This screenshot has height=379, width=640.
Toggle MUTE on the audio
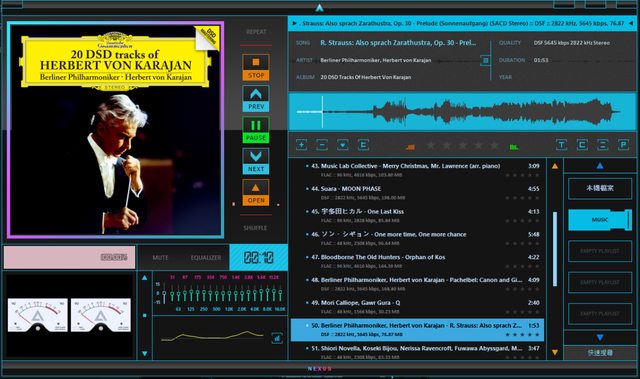(x=160, y=258)
